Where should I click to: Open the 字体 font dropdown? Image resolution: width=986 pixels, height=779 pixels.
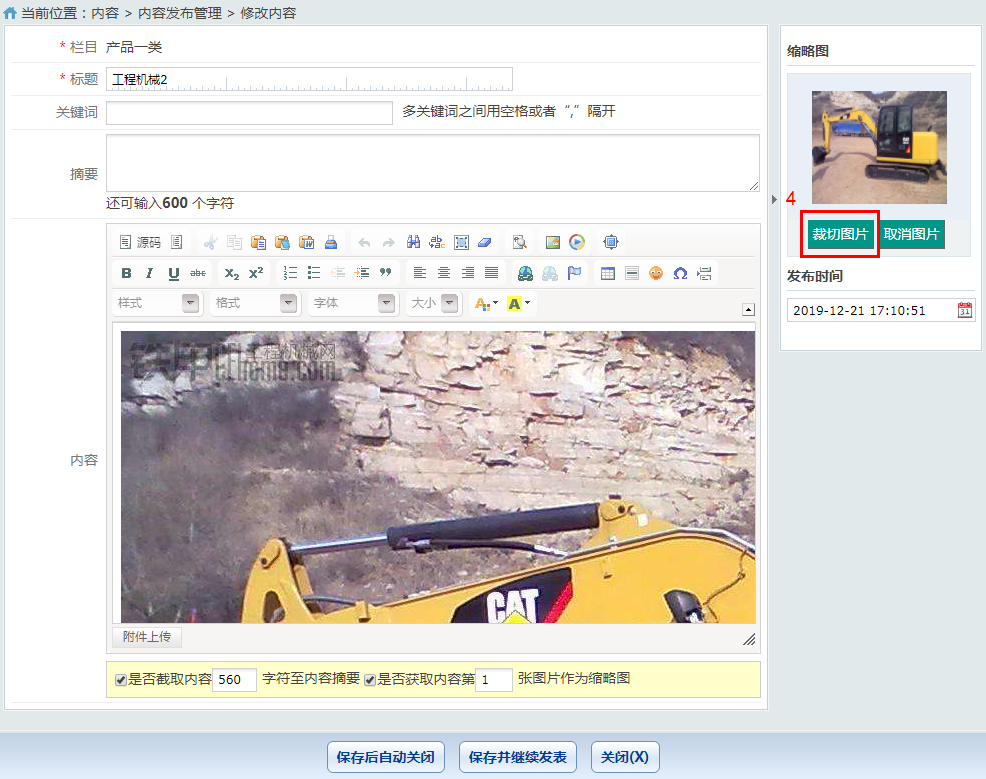pyautogui.click(x=353, y=303)
